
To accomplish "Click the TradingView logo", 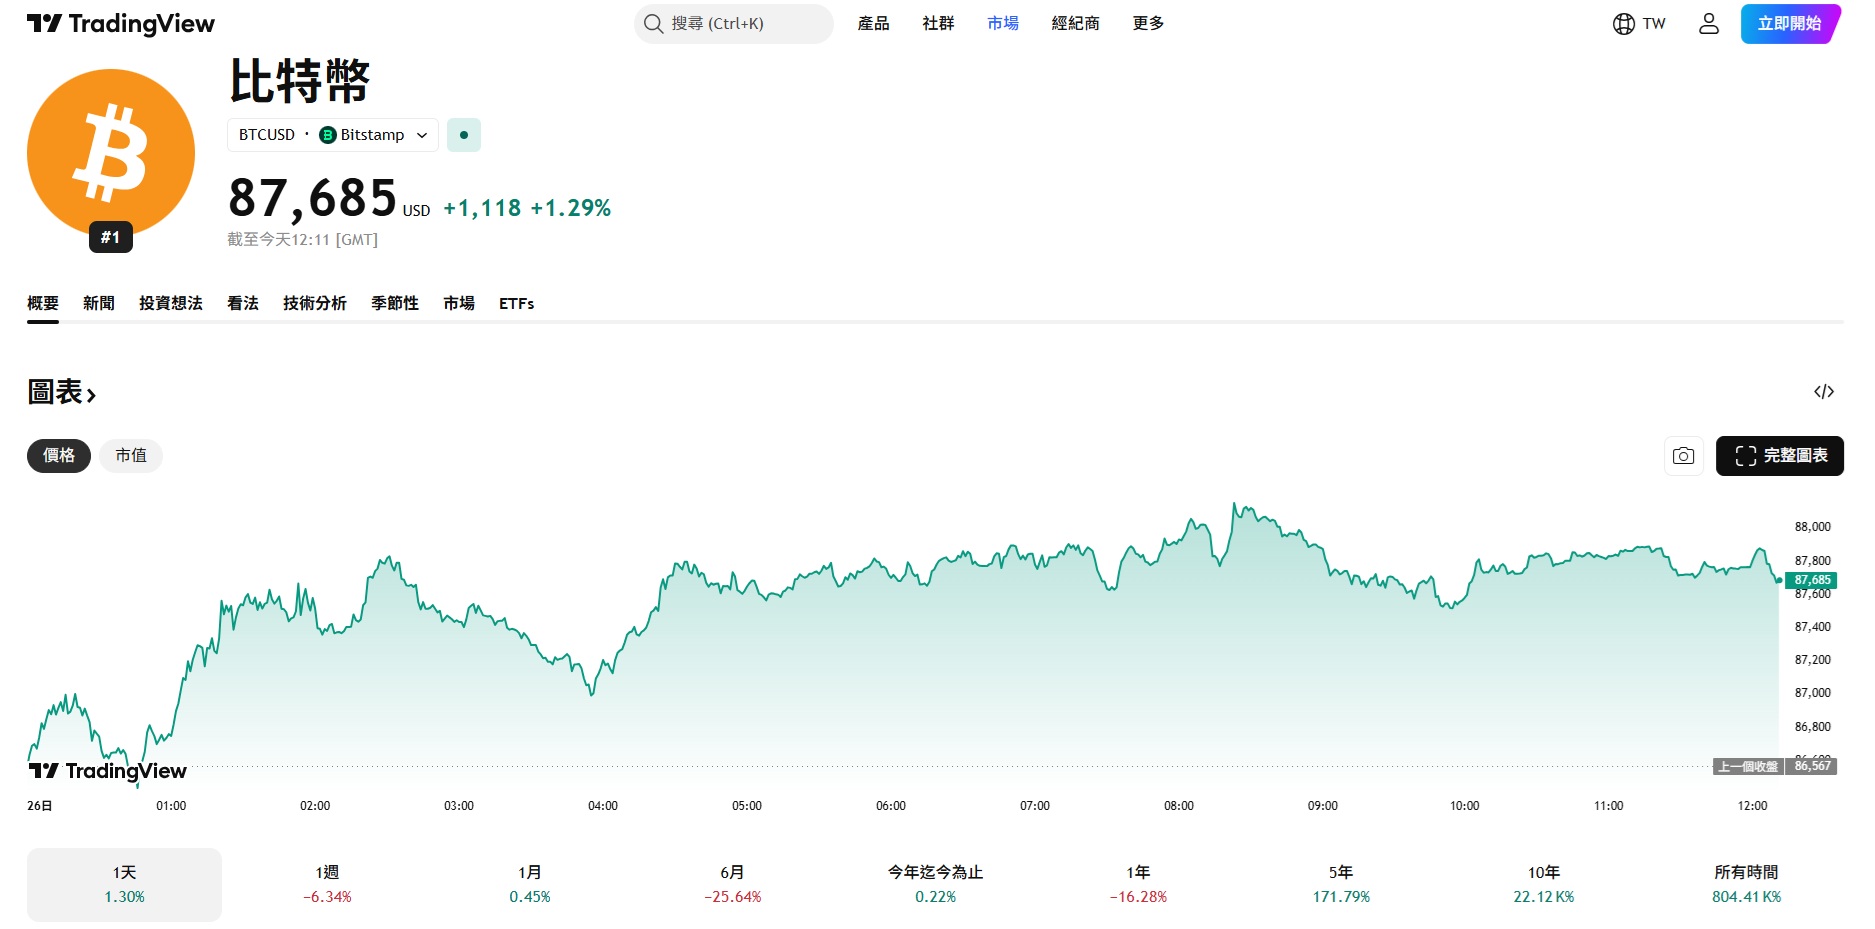I will 119,23.
